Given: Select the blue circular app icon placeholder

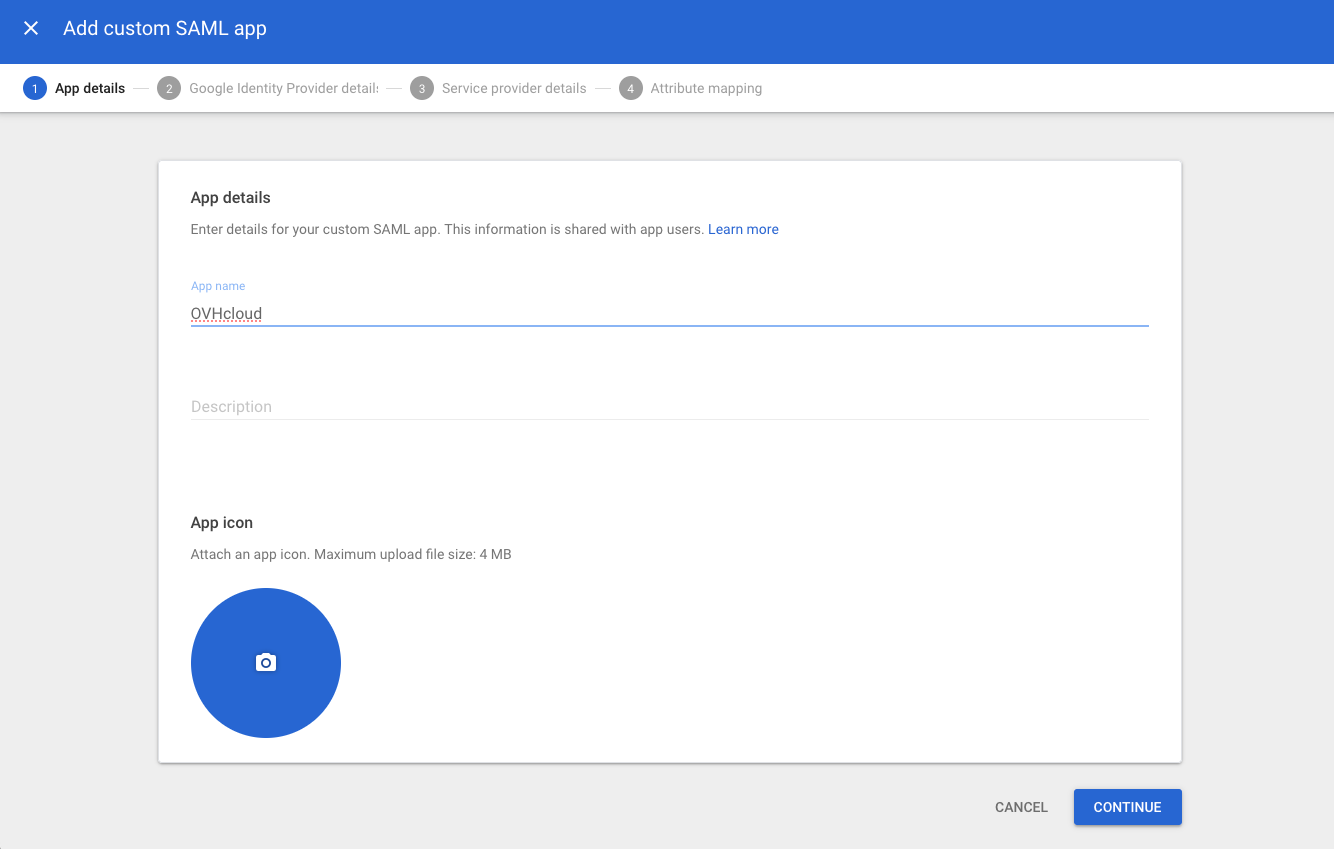Looking at the screenshot, I should pyautogui.click(x=265, y=662).
